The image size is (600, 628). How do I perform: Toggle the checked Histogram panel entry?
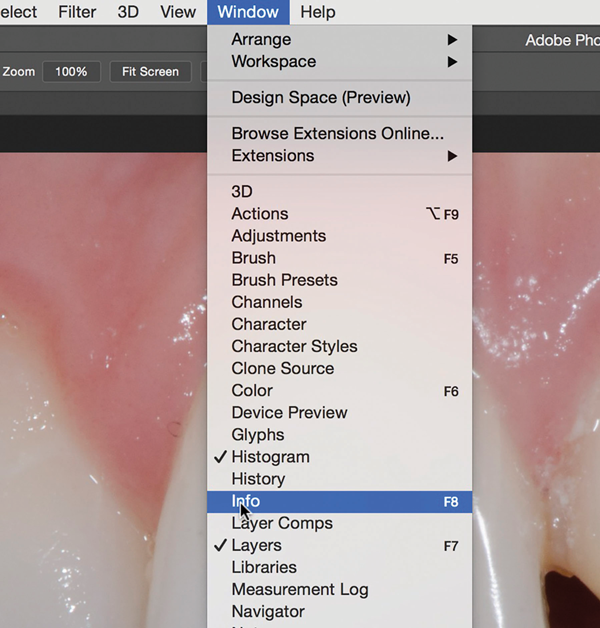click(x=270, y=457)
